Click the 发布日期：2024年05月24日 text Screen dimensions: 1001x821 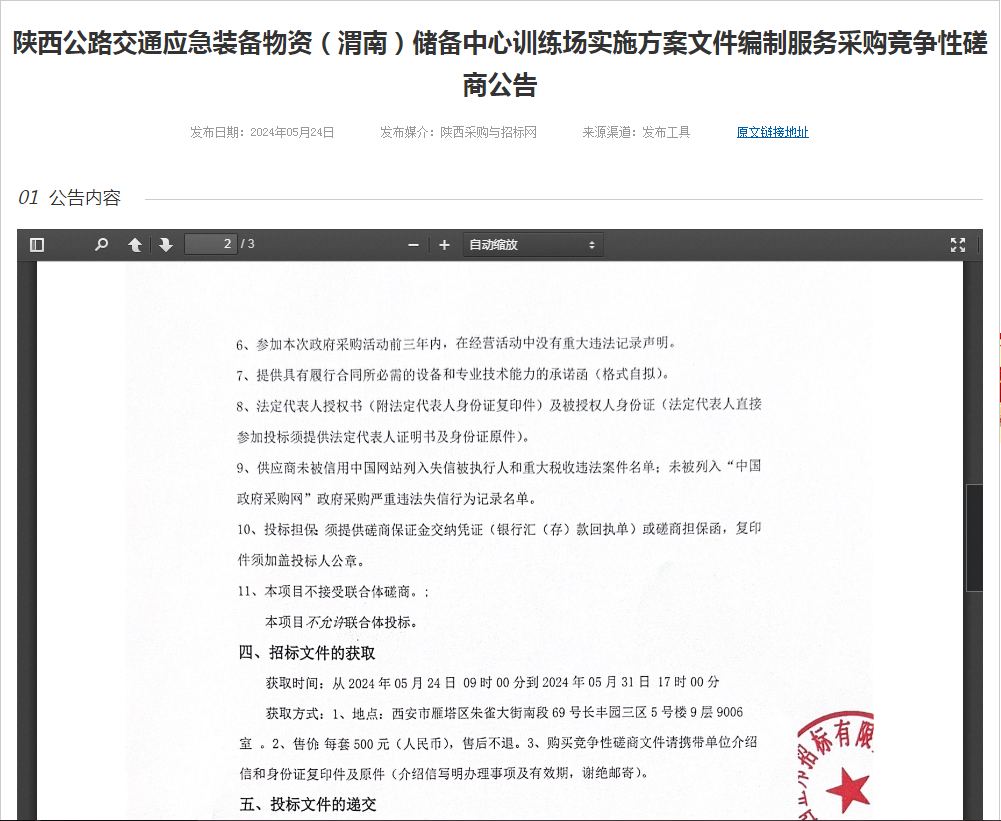pos(262,132)
